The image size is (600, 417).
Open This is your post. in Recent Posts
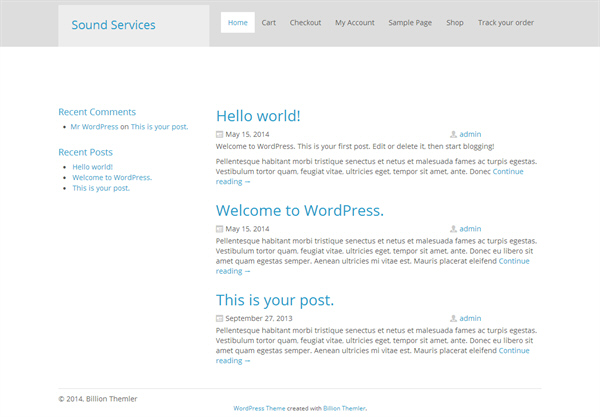pyautogui.click(x=101, y=188)
